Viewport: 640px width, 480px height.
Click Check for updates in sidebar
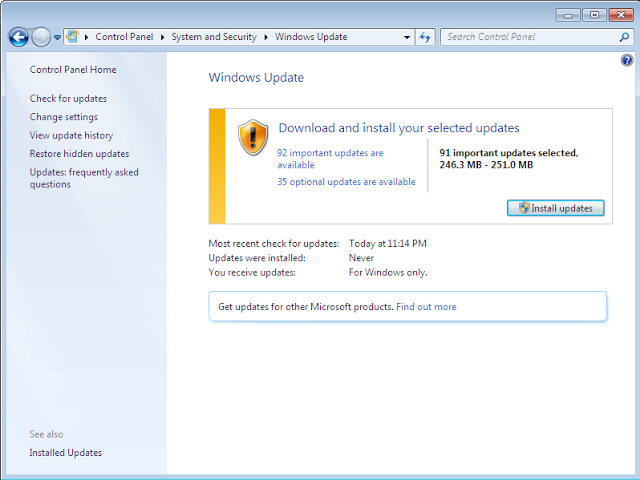click(68, 99)
